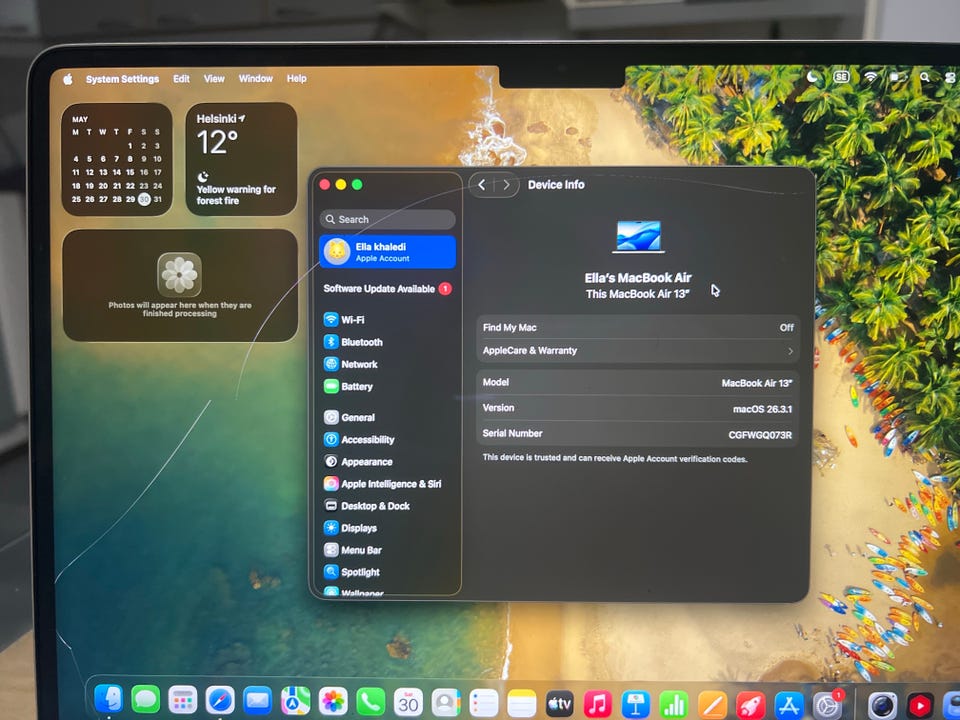Open Messages from the Dock
Screen dimensions: 960x720
[x=146, y=699]
